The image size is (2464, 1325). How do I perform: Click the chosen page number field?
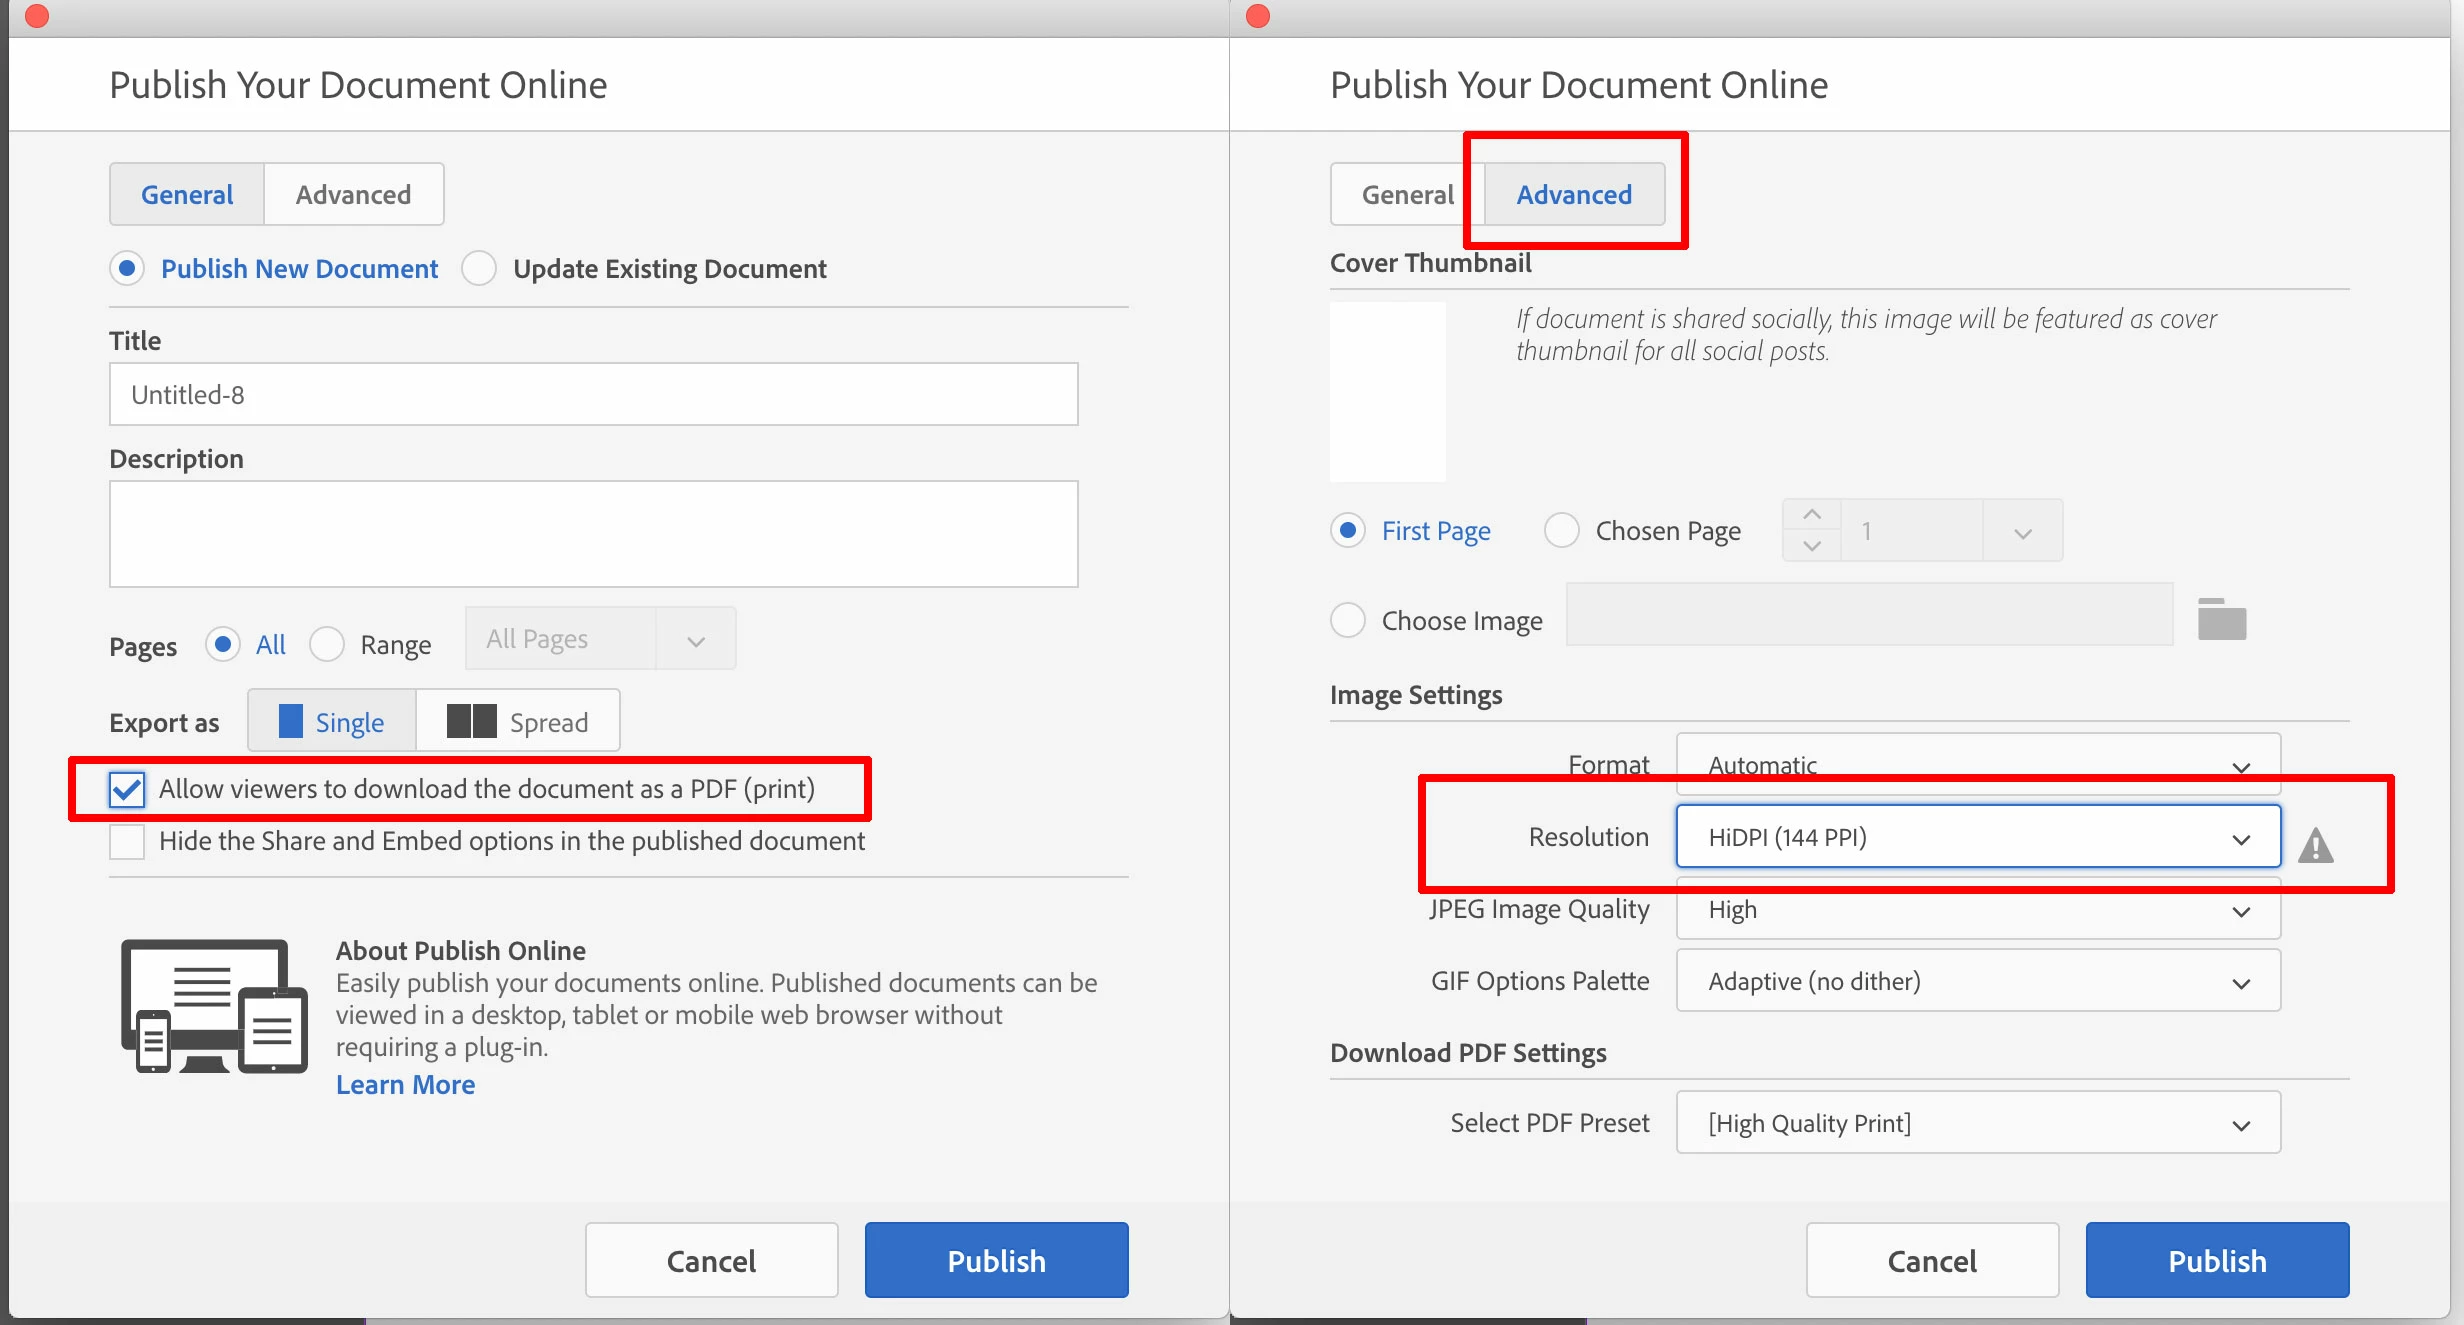click(x=1912, y=531)
